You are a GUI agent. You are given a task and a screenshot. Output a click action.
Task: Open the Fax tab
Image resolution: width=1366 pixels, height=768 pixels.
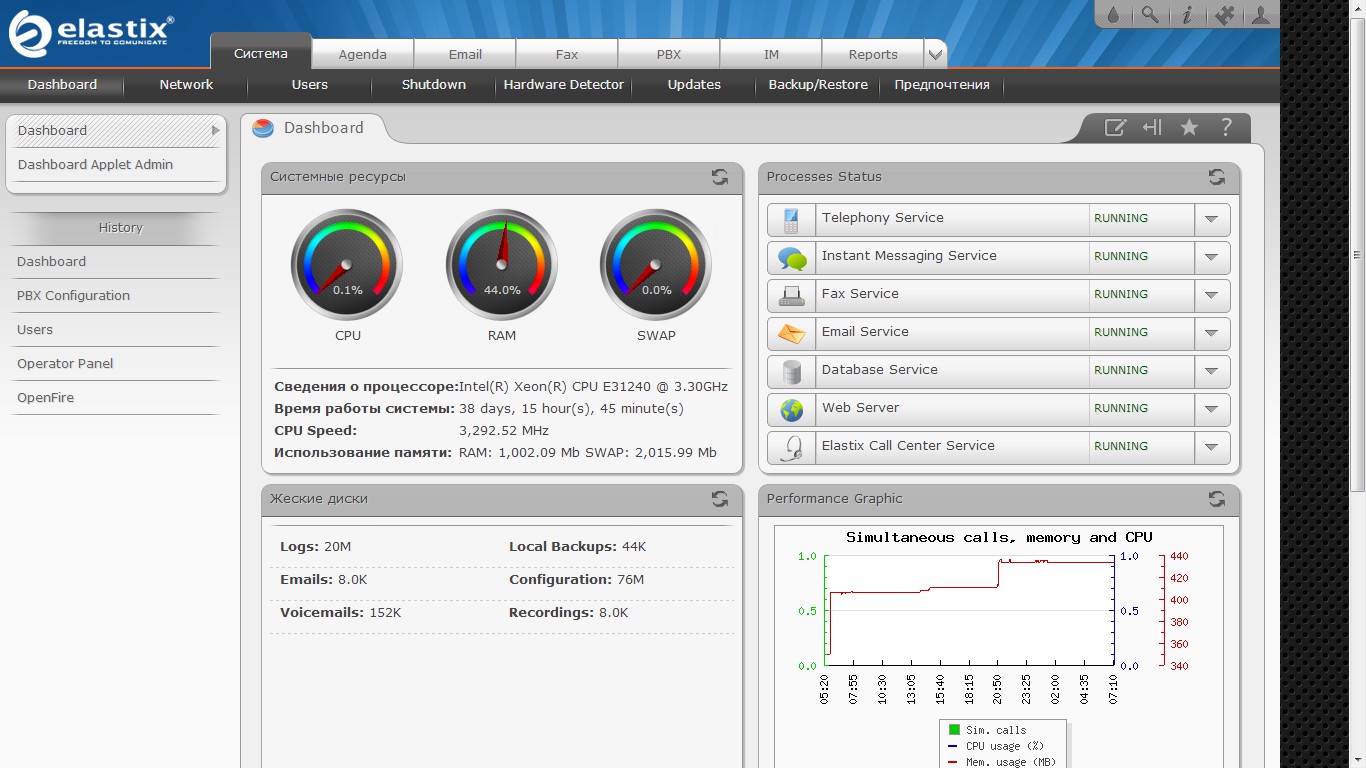tap(567, 55)
